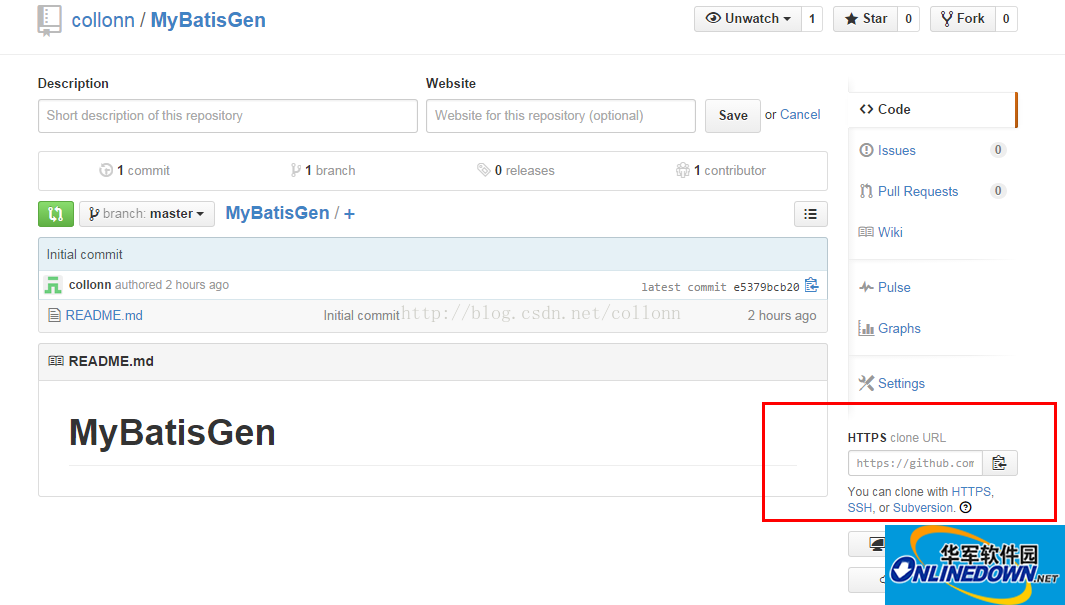Copy the clone URL to clipboard
This screenshot has width=1065, height=605.
999,463
